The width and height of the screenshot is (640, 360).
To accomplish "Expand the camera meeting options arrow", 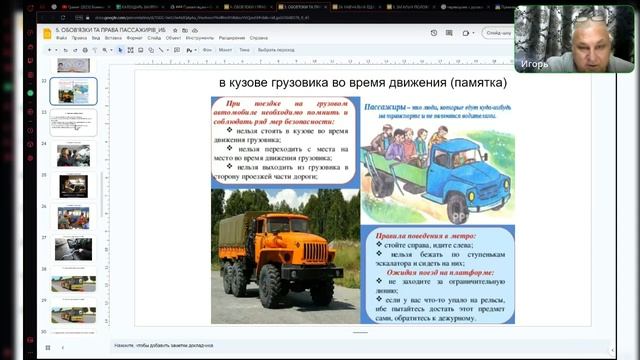I will click(473, 33).
